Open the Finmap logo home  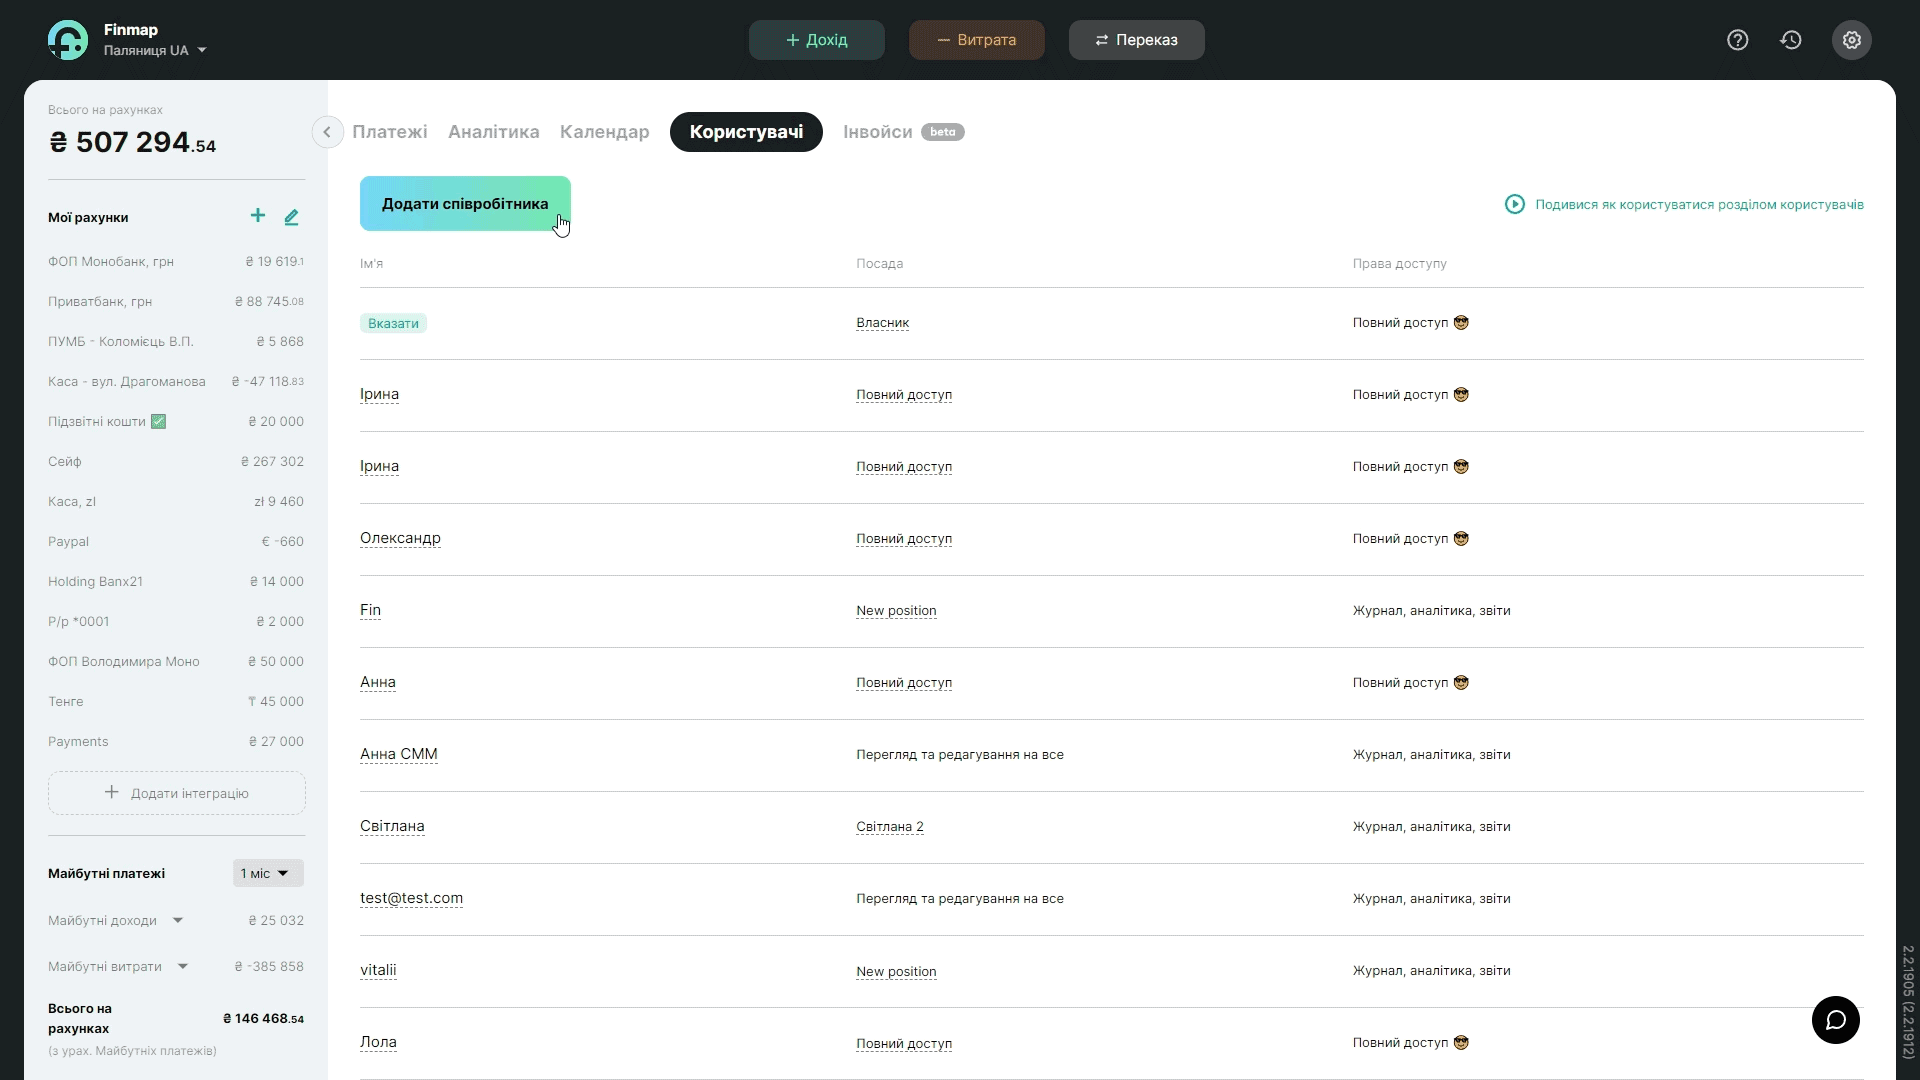pos(68,40)
